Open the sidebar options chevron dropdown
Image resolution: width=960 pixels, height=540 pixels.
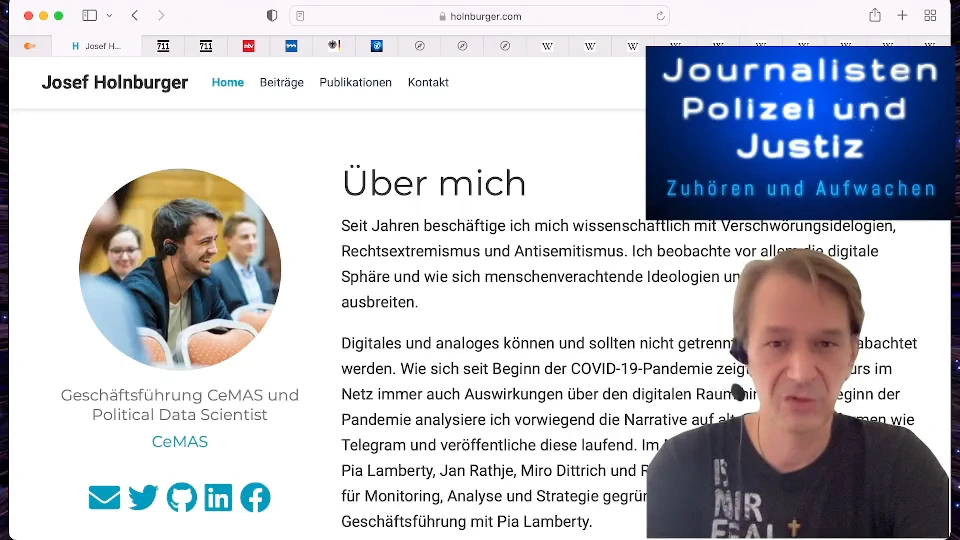(x=110, y=16)
